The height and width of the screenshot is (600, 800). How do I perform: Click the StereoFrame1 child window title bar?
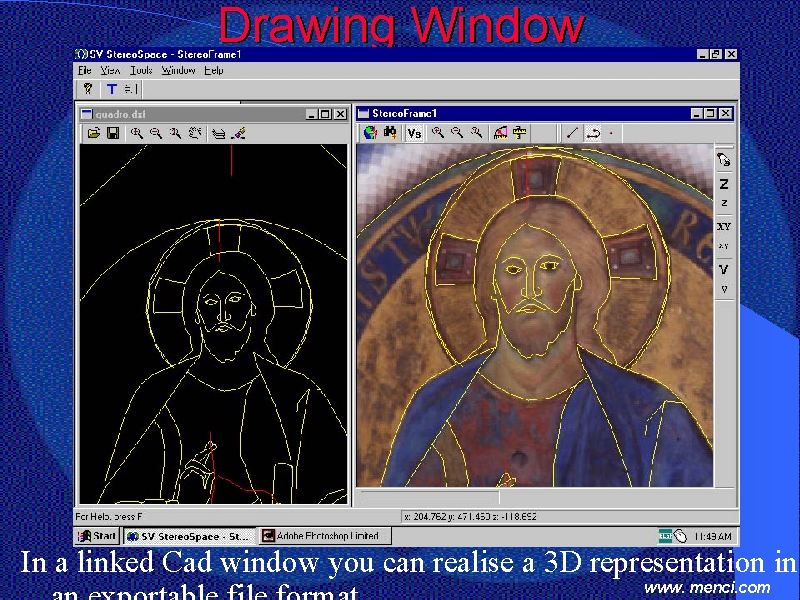point(545,113)
